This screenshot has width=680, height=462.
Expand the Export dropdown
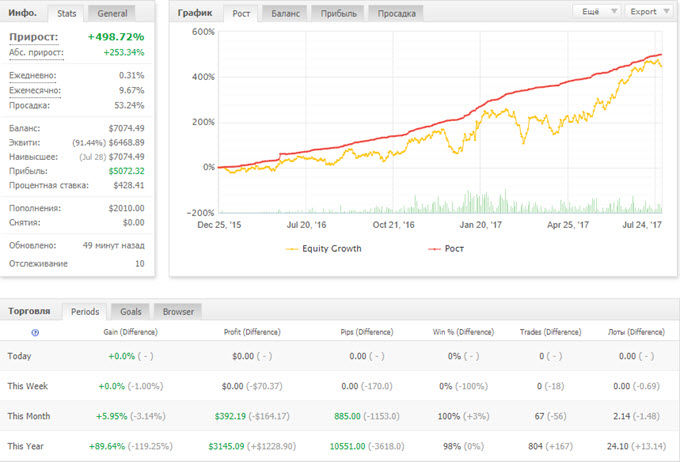649,11
